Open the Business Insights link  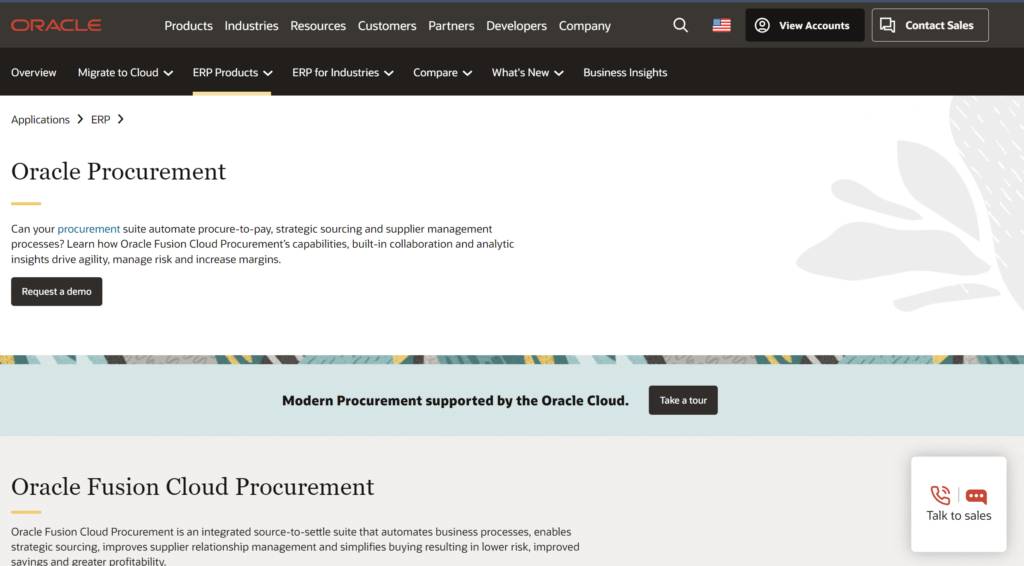click(625, 73)
